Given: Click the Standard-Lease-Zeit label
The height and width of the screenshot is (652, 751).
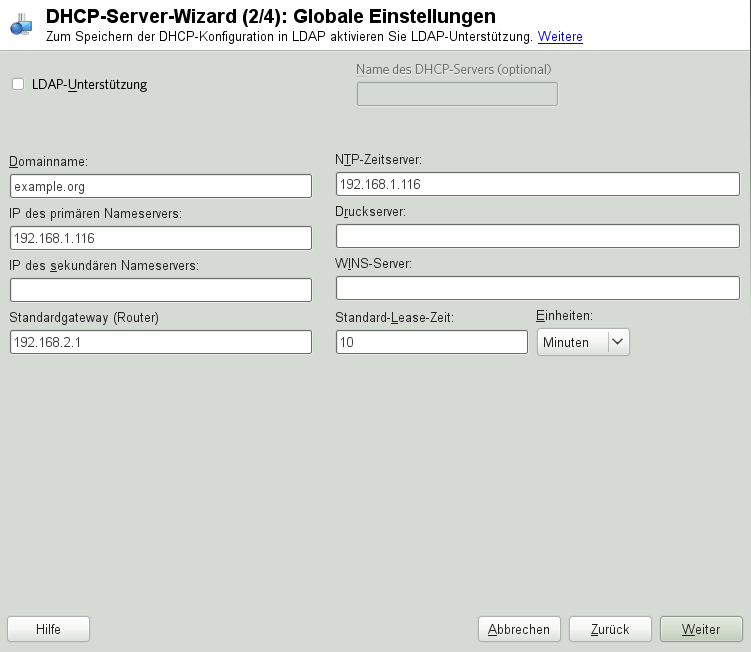Looking at the screenshot, I should 394,318.
